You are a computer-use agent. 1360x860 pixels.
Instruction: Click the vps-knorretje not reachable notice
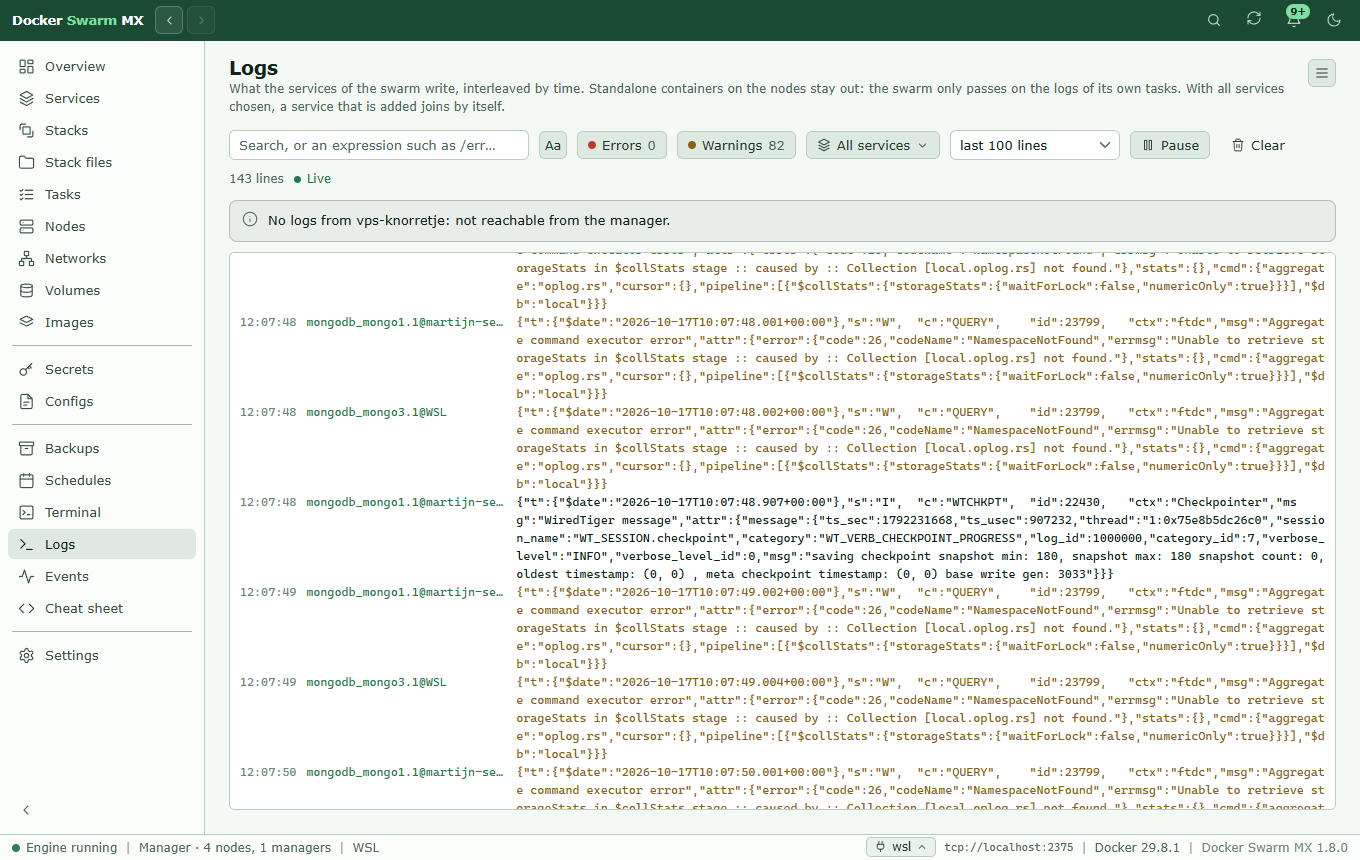[x=782, y=220]
